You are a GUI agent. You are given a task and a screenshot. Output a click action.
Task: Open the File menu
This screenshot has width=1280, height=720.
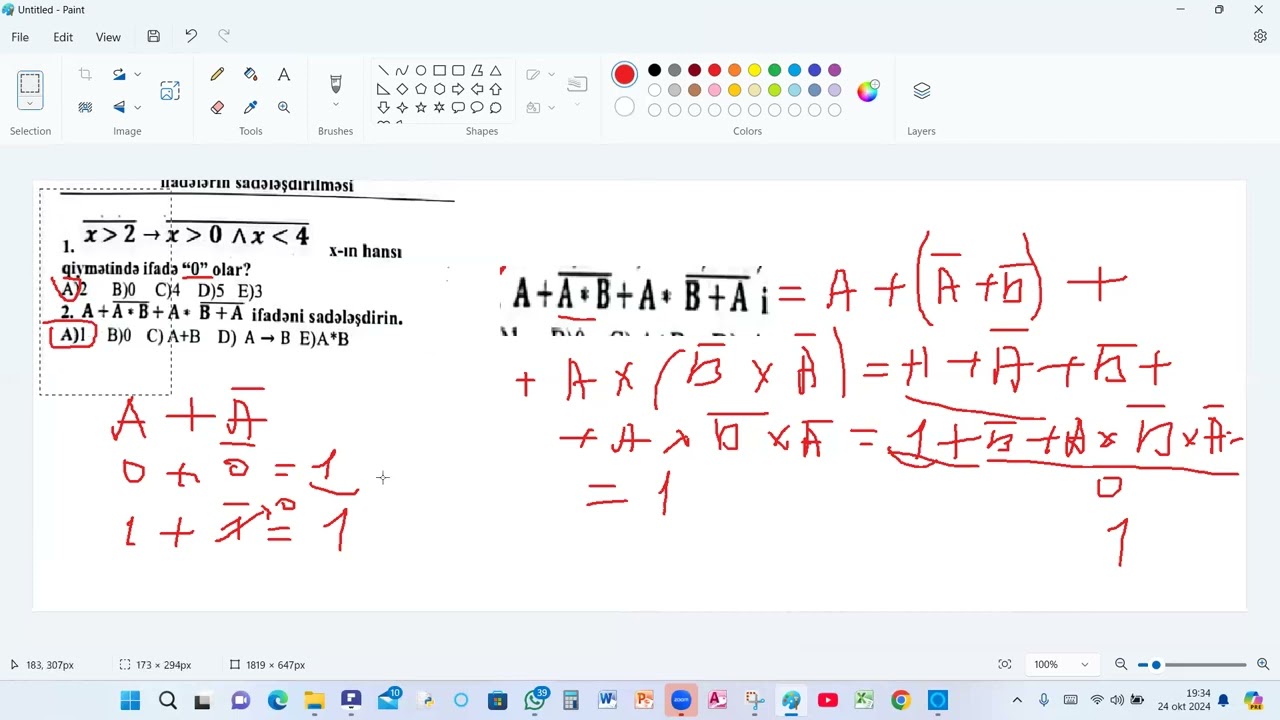click(x=20, y=37)
